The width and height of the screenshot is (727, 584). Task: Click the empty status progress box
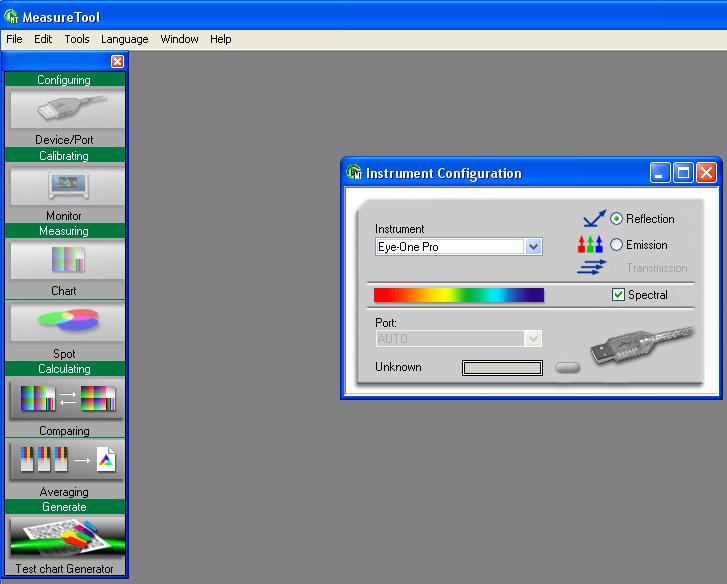pyautogui.click(x=502, y=368)
